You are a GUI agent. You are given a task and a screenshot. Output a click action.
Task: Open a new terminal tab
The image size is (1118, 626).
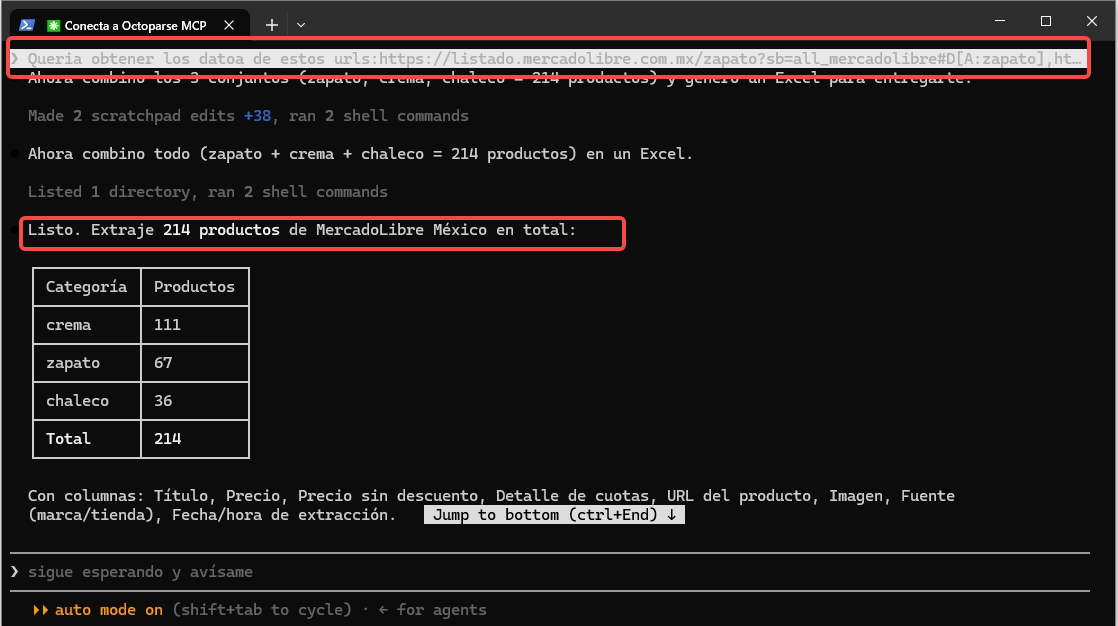[272, 25]
